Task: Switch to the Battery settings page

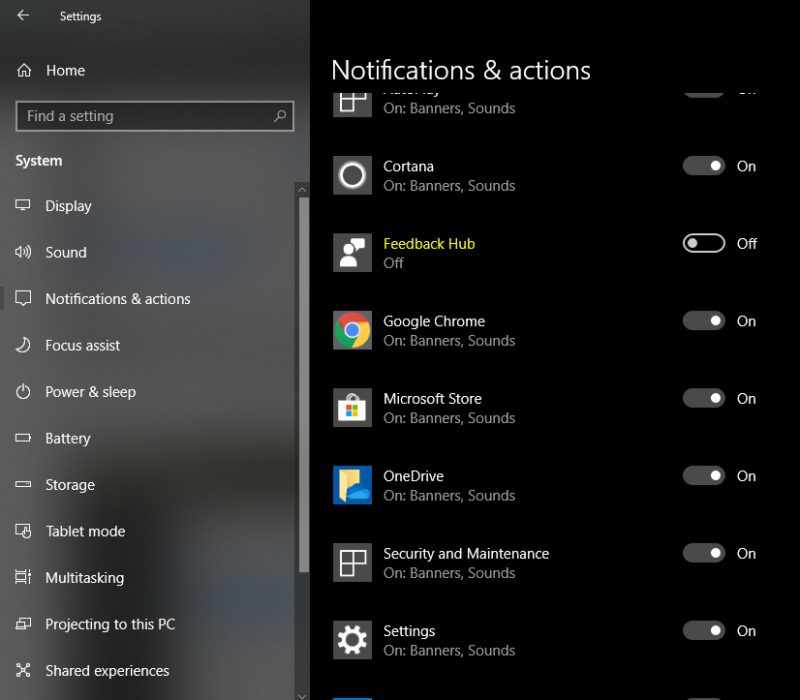Action: point(68,438)
